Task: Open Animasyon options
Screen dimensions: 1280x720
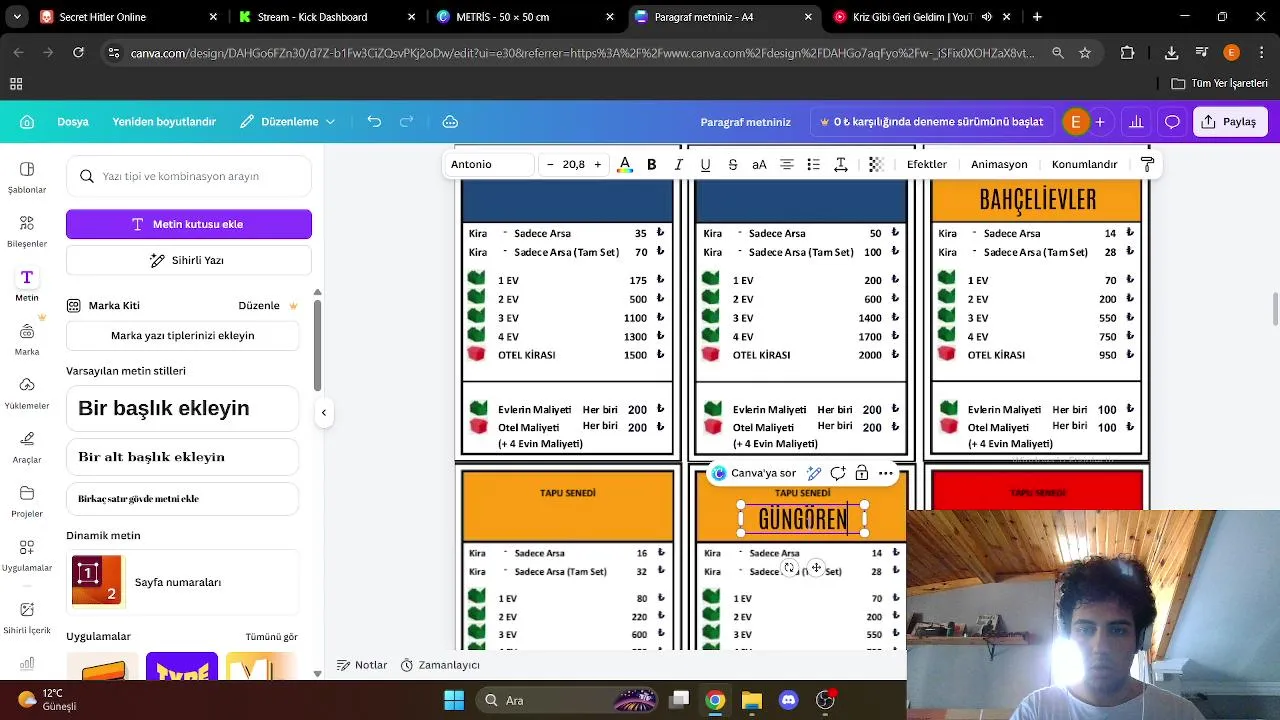Action: [999, 164]
